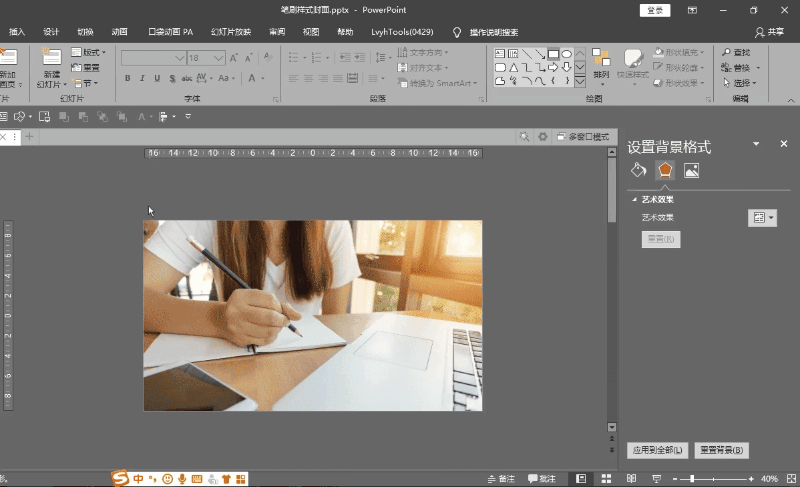This screenshot has height=487, width=800.
Task: Toggle 批注 comments pane
Action: coord(541,478)
